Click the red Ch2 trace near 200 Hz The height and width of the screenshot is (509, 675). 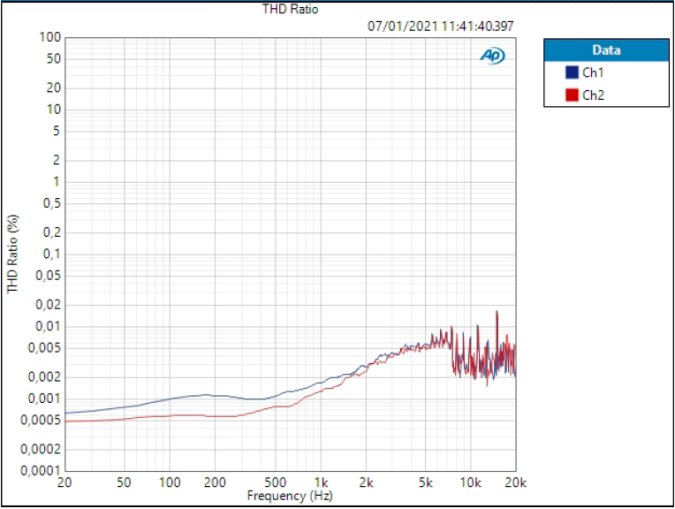click(215, 416)
